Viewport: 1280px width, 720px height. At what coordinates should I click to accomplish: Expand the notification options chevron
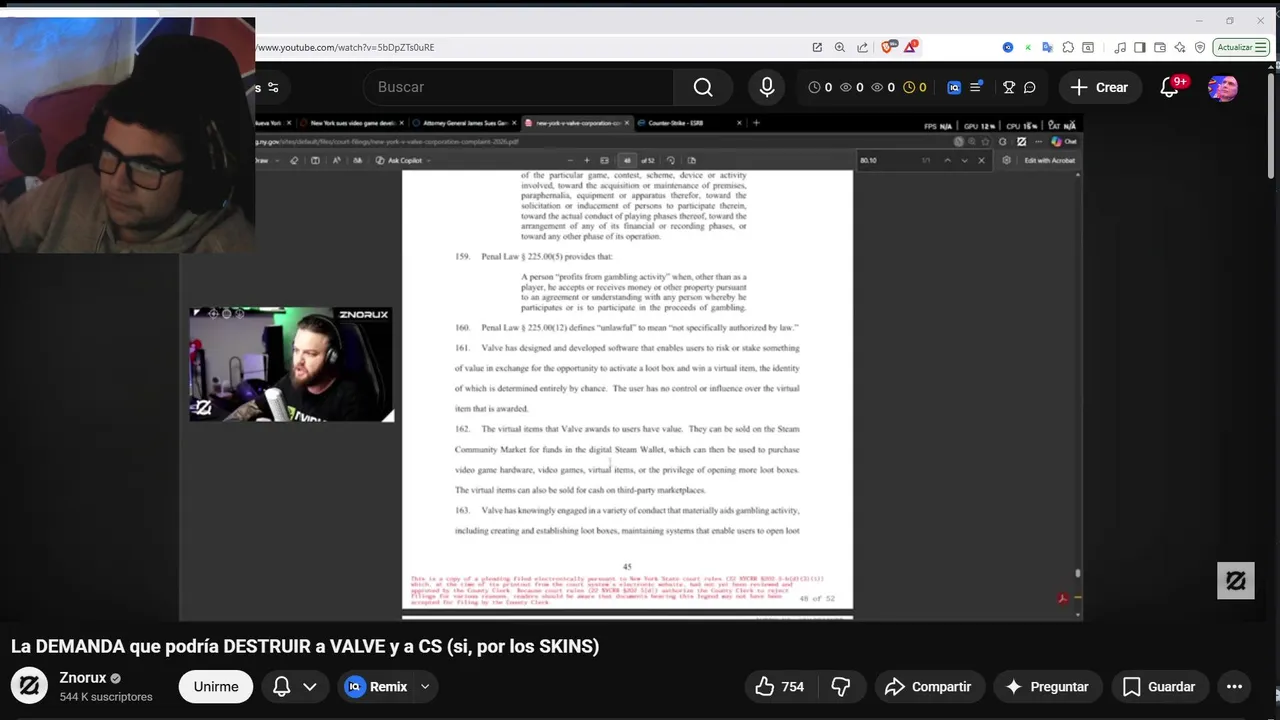coord(310,686)
